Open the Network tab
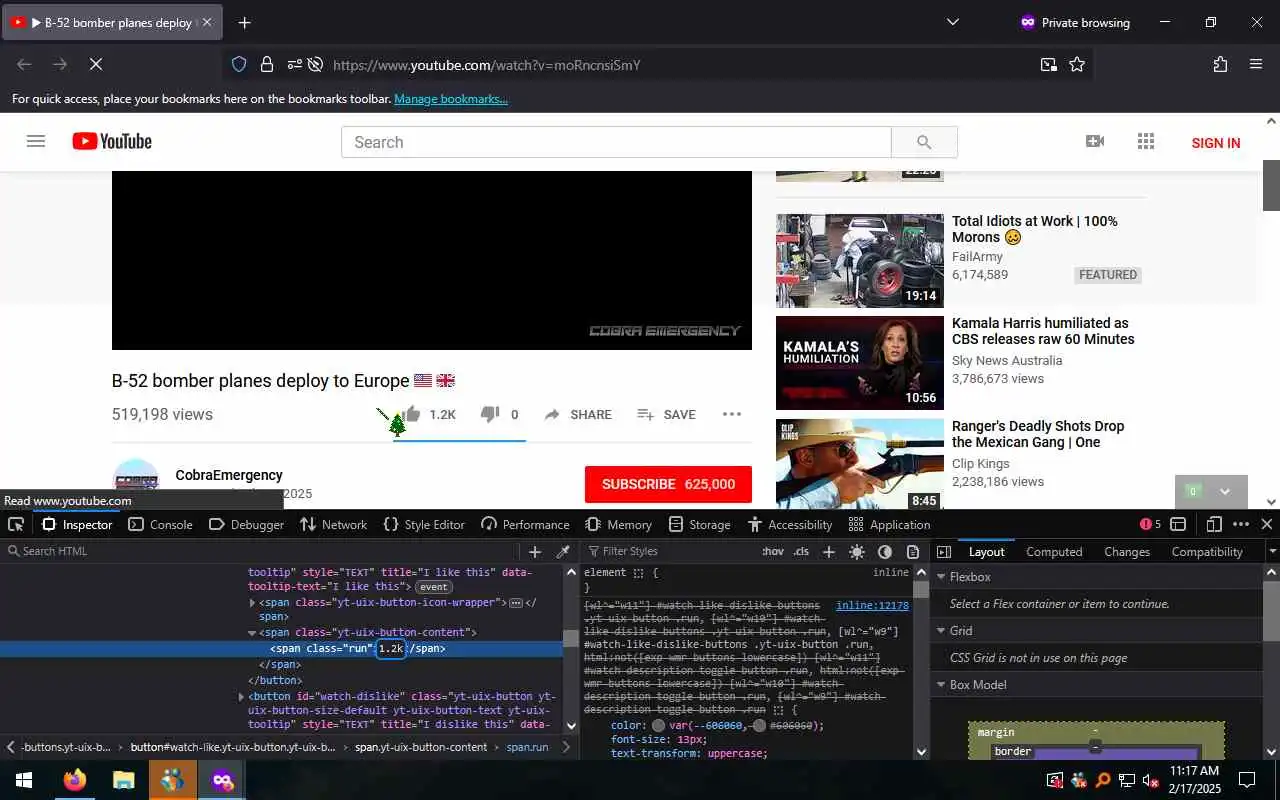 coord(333,524)
